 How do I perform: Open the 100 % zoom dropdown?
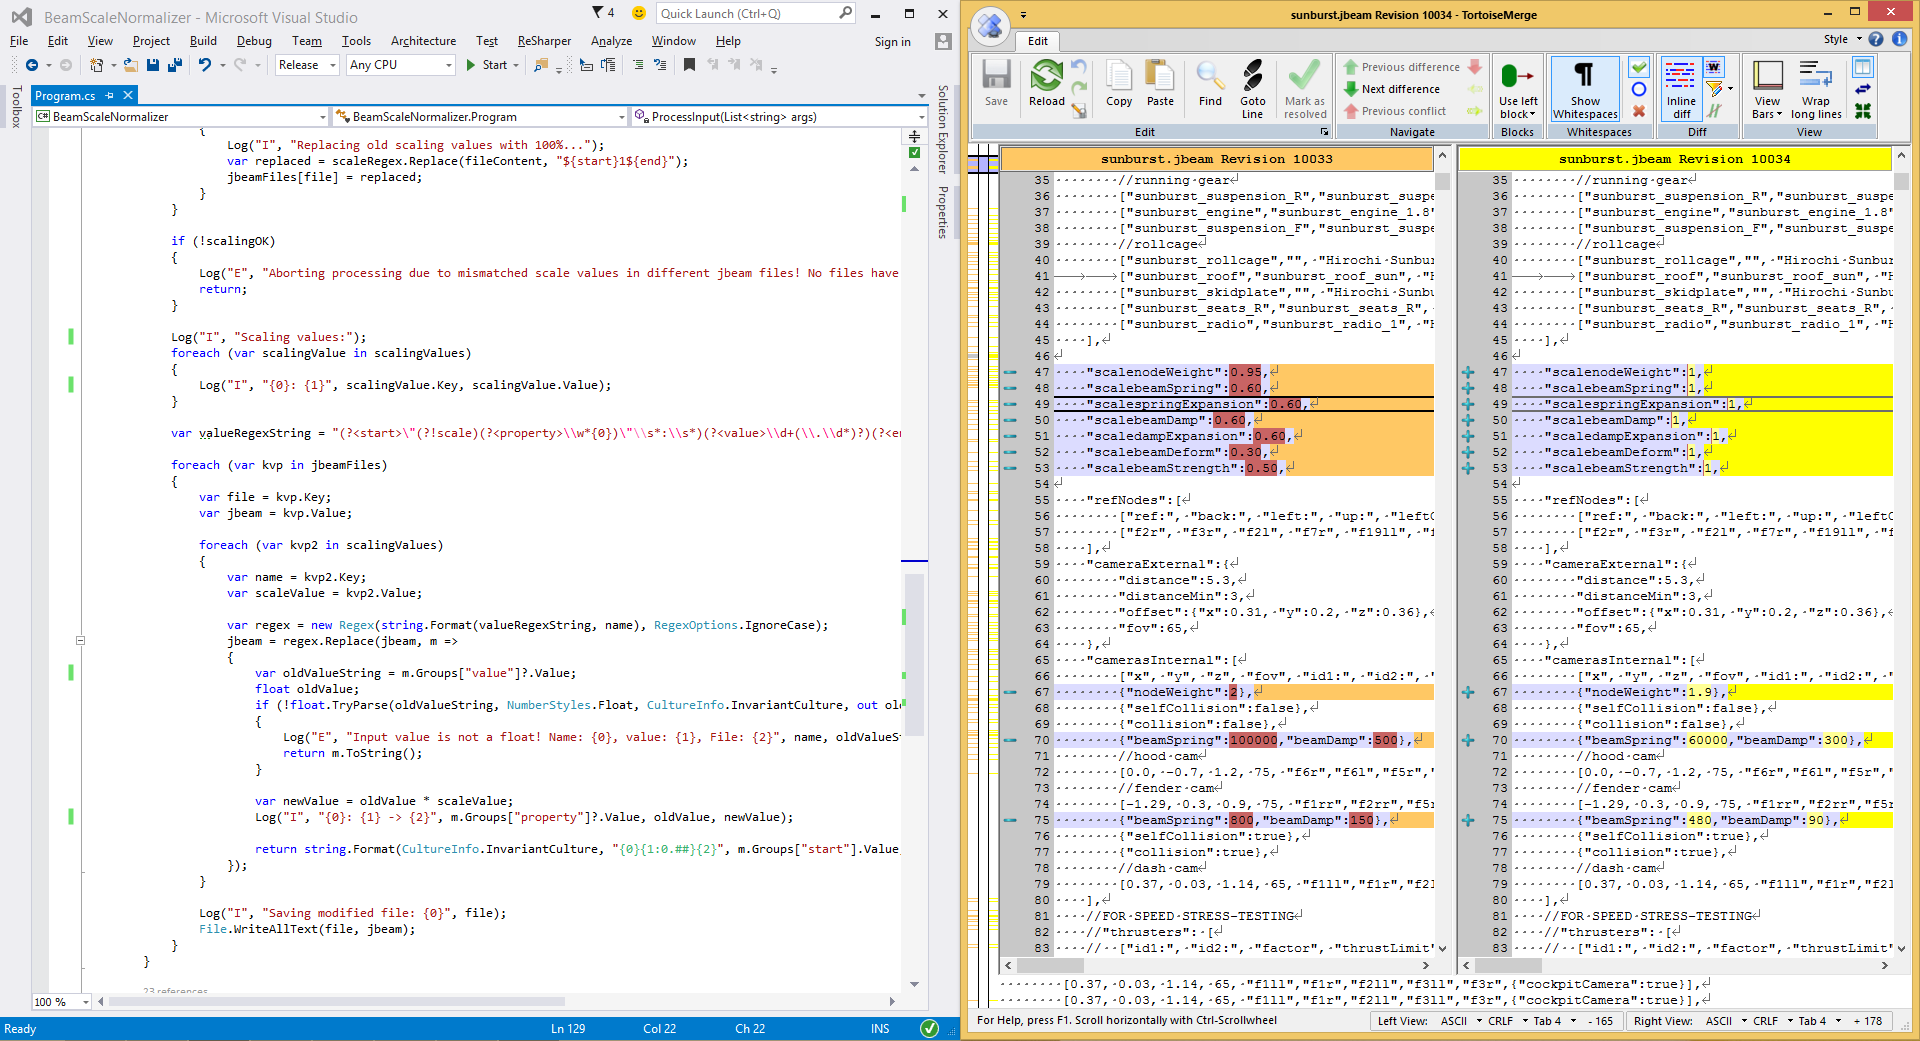(86, 1002)
